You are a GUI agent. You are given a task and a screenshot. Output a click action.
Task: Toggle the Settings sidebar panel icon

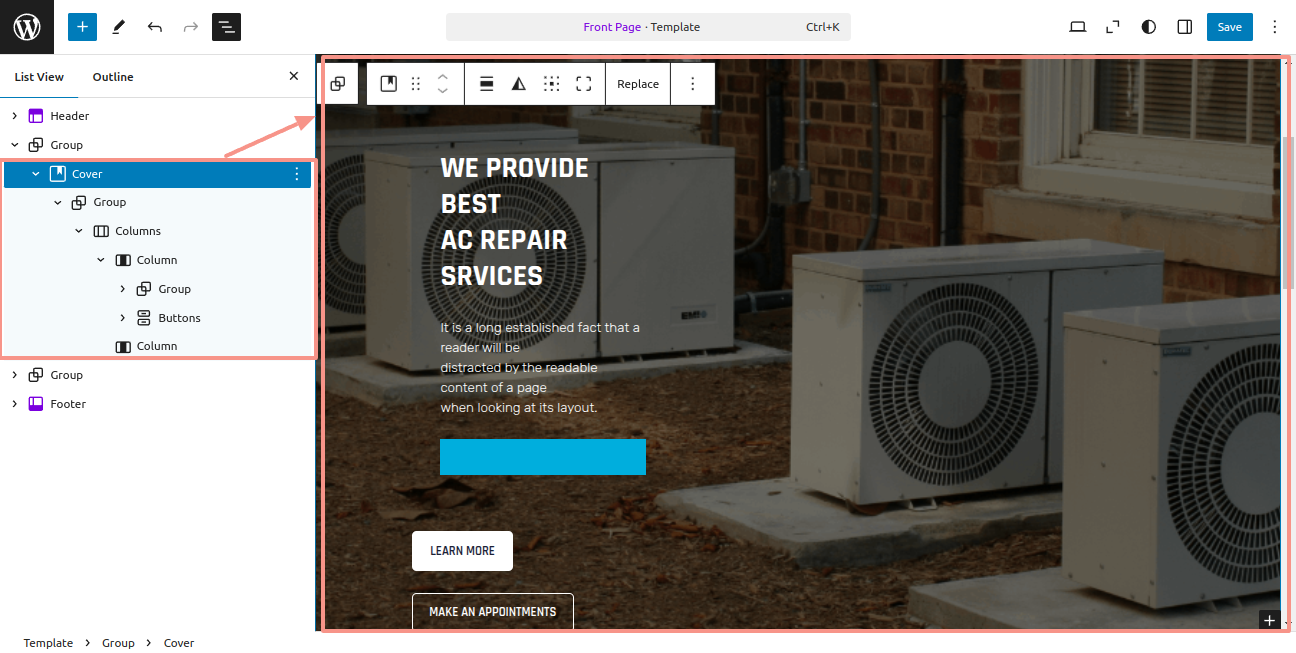pos(1185,27)
